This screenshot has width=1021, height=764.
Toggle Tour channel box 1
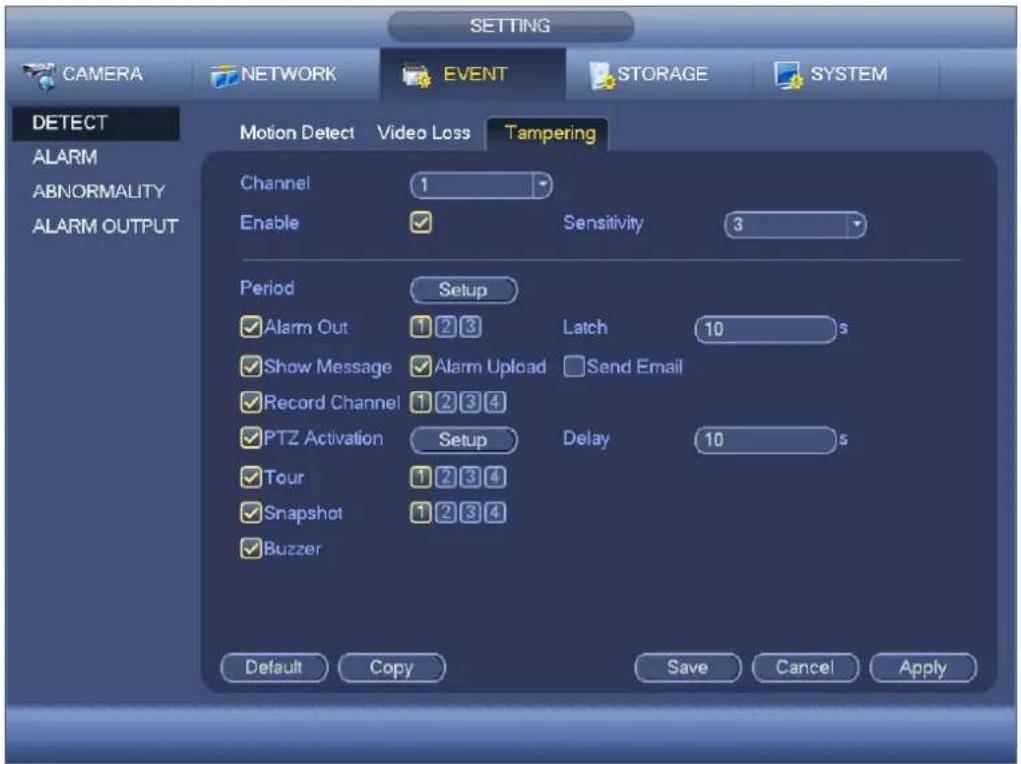pyautogui.click(x=421, y=477)
